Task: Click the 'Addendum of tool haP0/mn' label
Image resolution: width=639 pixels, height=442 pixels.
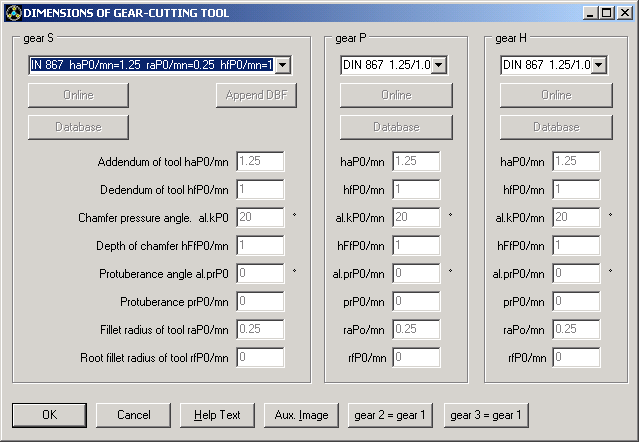Action: pyautogui.click(x=163, y=162)
